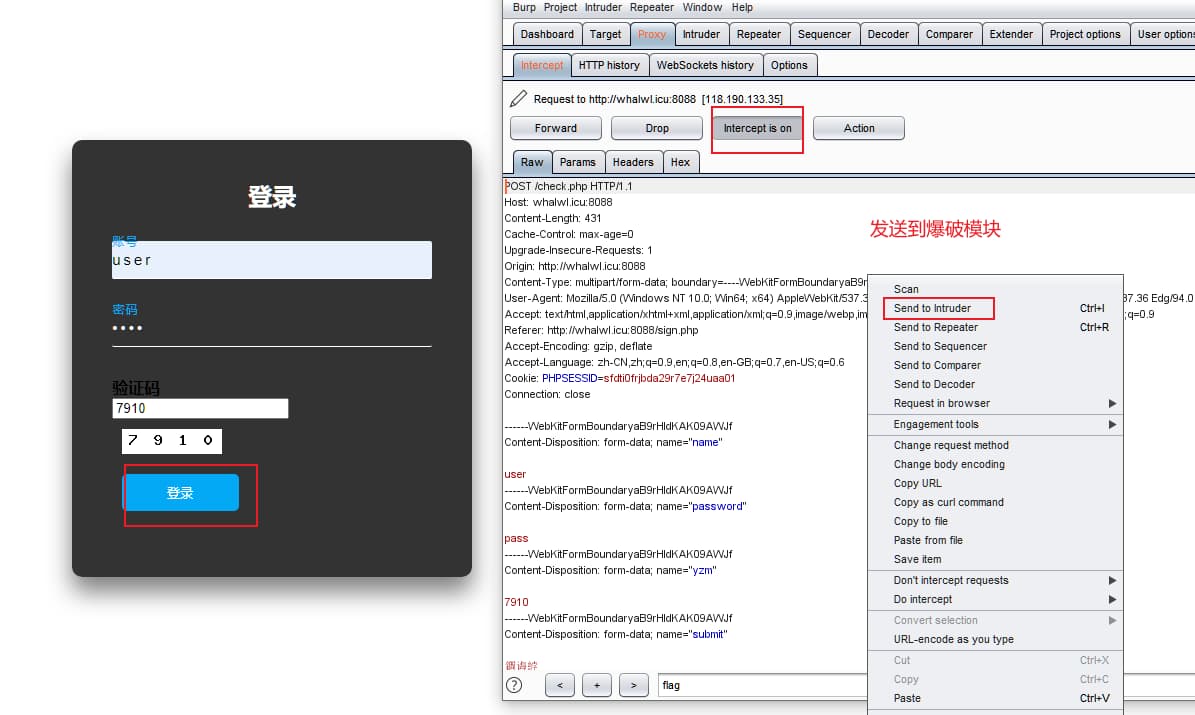This screenshot has height=715, width=1195.
Task: Open the proxy Options sub-tab
Action: click(789, 65)
